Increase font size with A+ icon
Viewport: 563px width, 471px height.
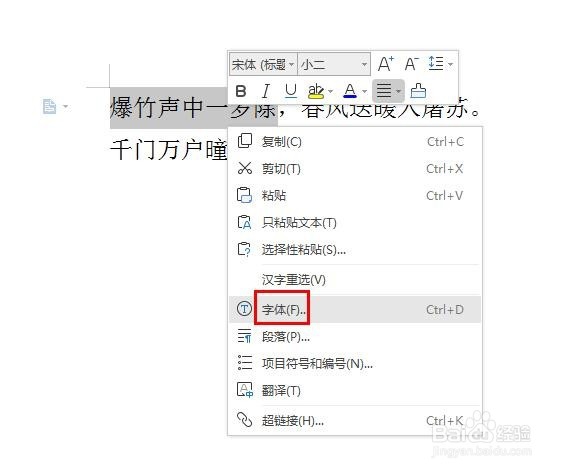386,64
